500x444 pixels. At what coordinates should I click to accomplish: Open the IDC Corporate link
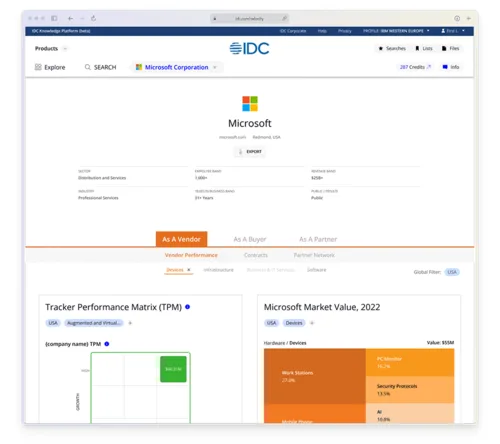pos(293,31)
